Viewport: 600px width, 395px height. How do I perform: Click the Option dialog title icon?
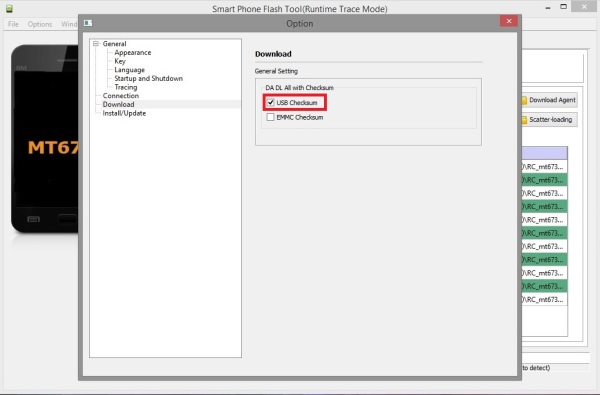[x=88, y=23]
